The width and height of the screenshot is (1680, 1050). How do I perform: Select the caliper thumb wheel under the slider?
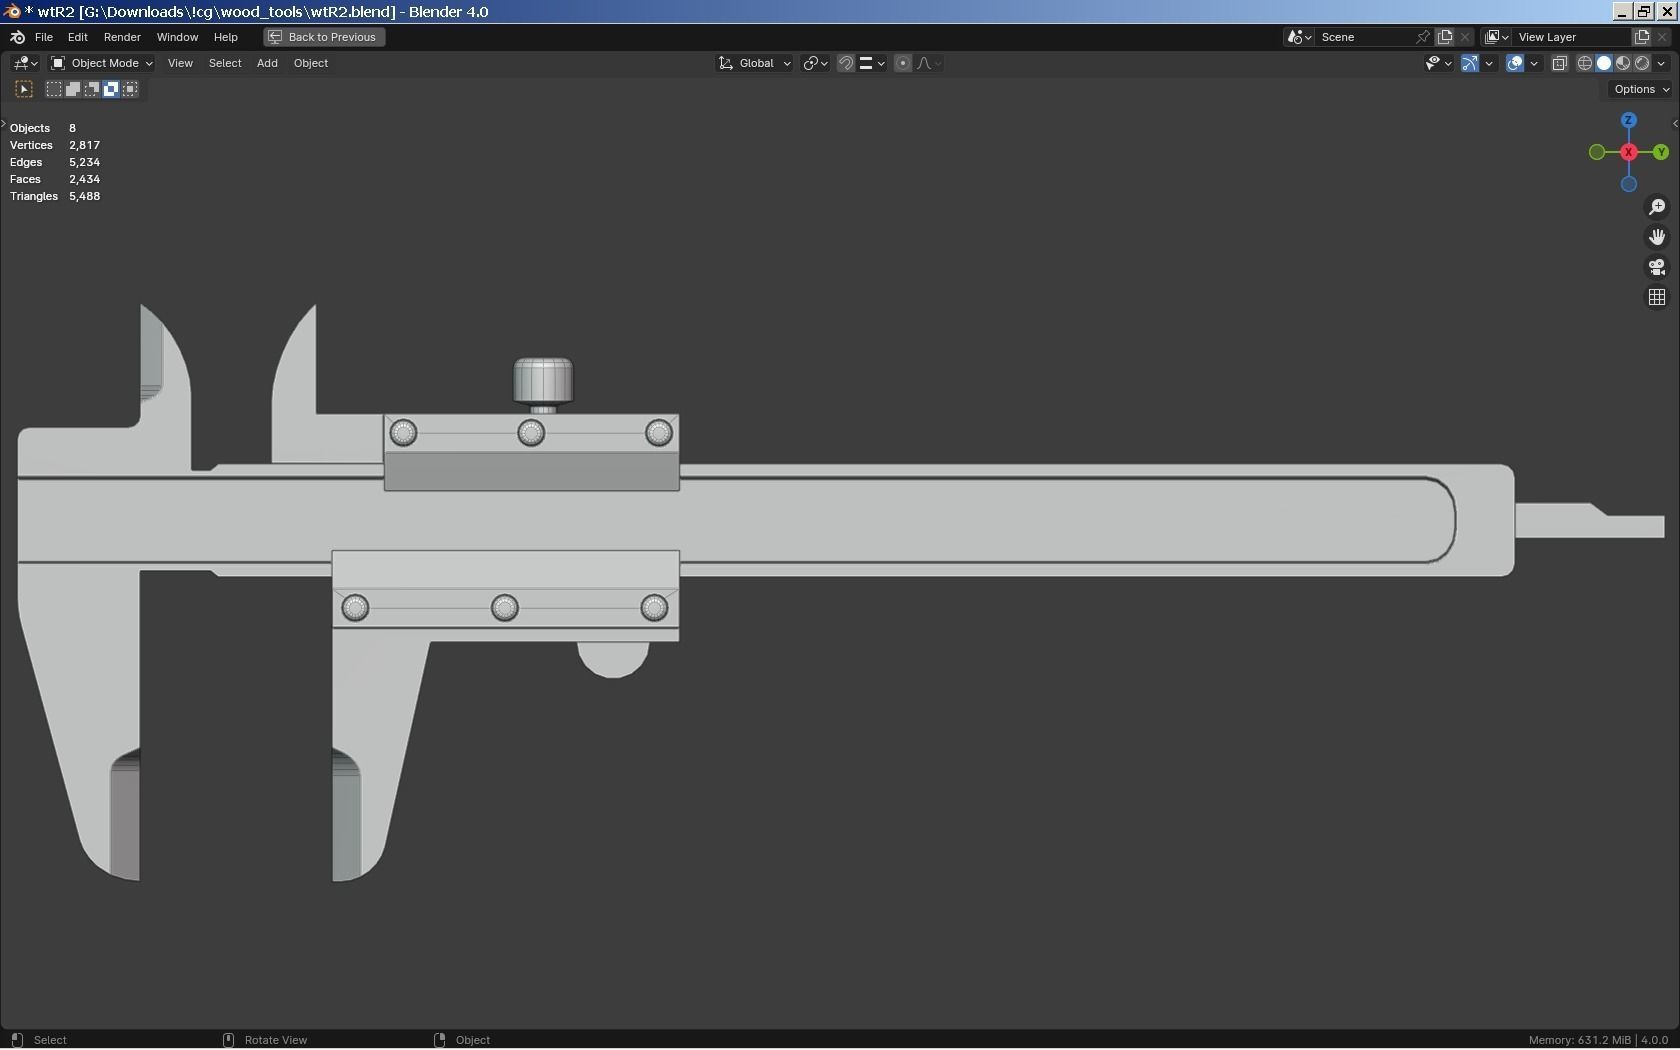tap(613, 659)
